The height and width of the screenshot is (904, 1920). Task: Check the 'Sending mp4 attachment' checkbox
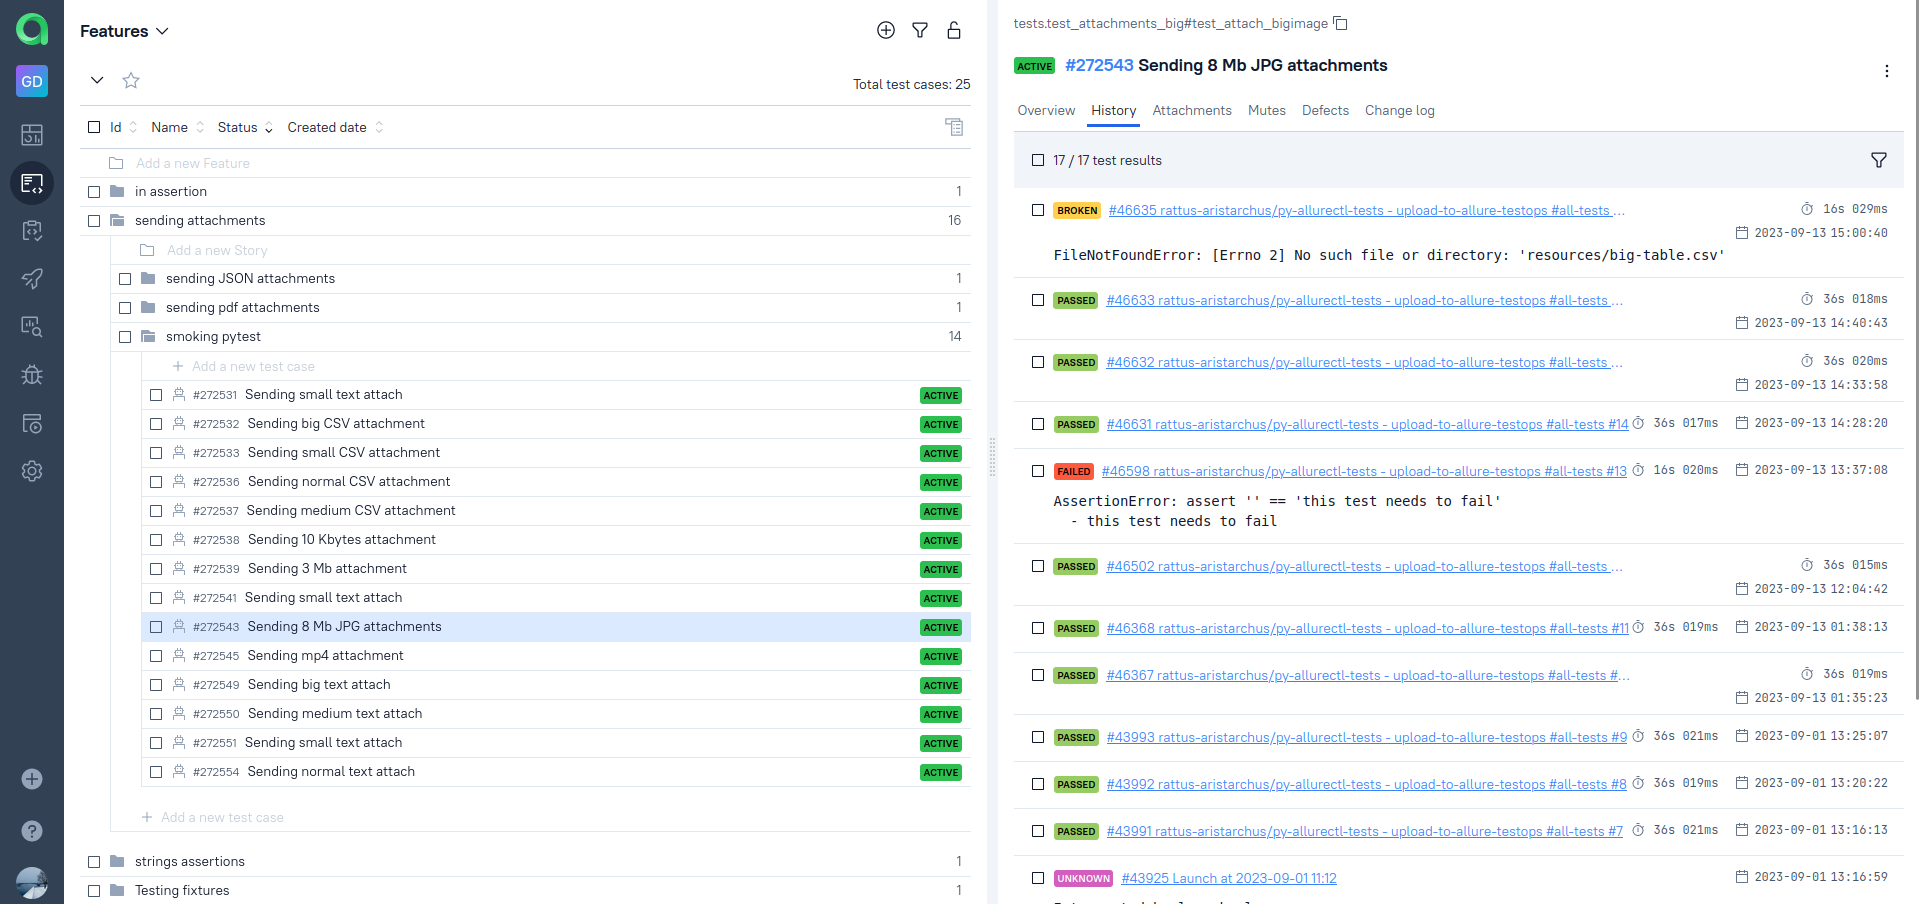click(156, 656)
